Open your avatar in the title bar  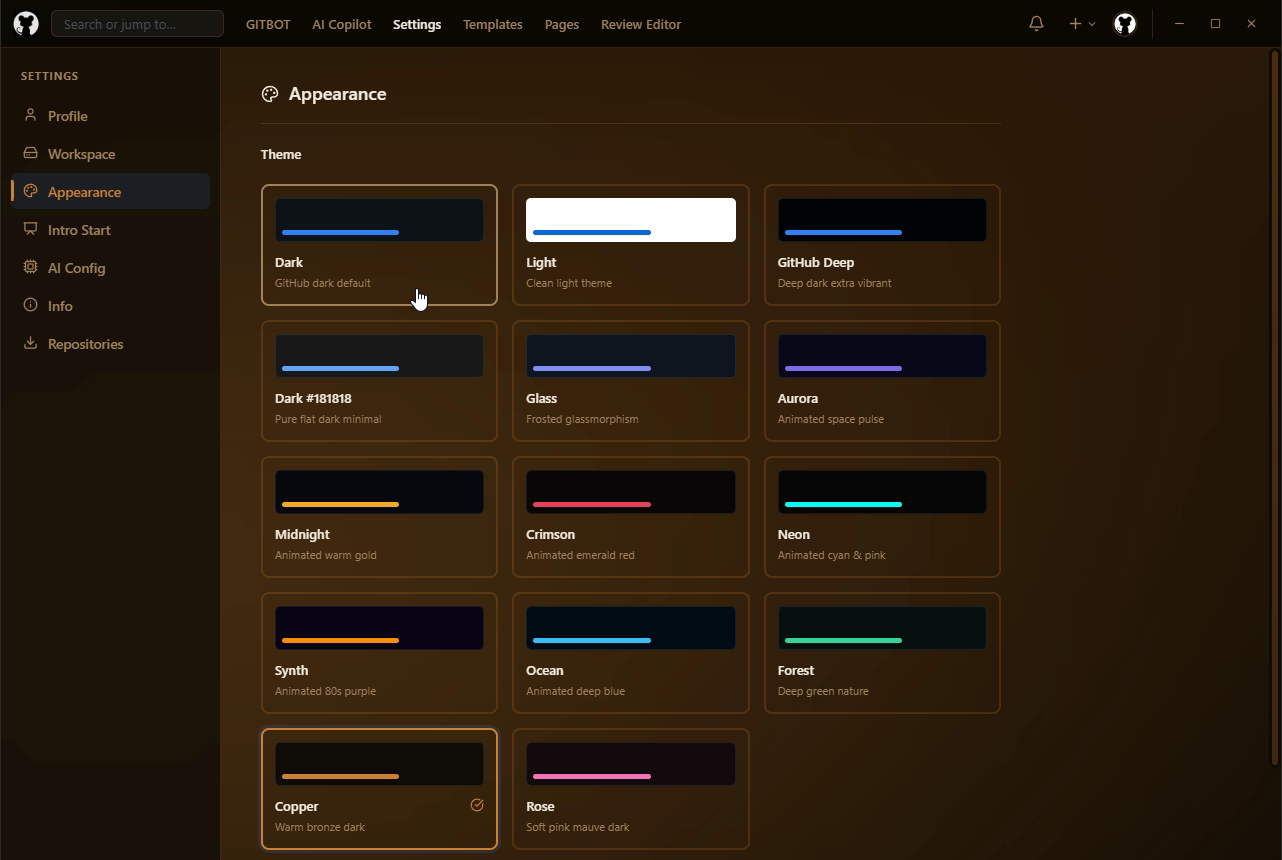1125,23
